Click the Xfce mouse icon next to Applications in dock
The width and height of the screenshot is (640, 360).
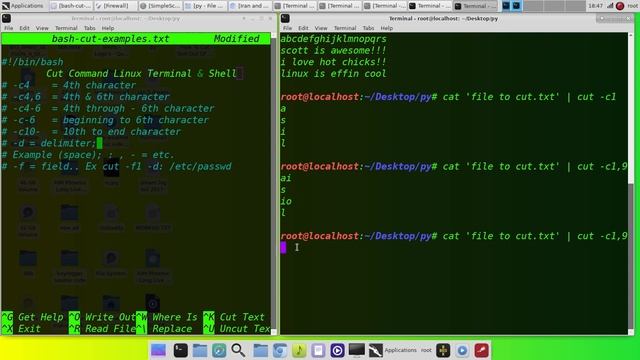tap(376, 350)
